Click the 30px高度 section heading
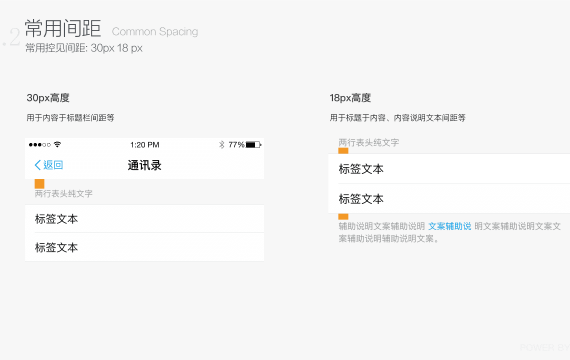Screen dimensions: 570x360 (x=48, y=98)
